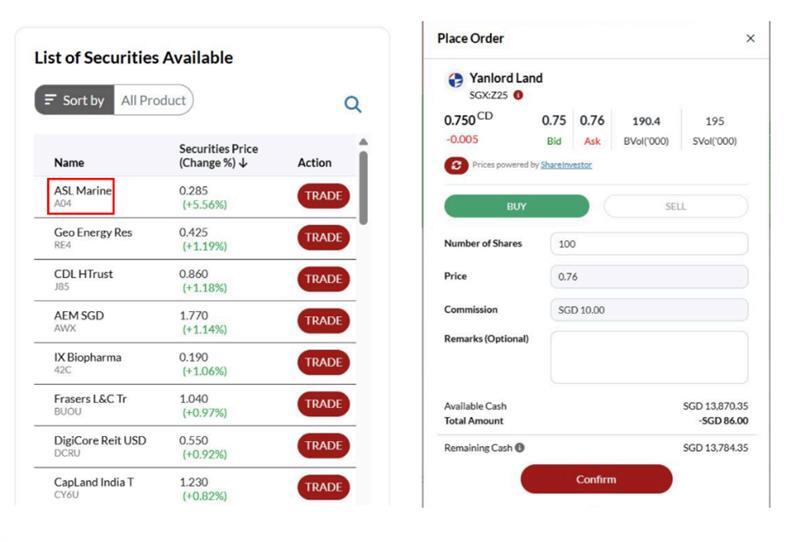800x542 pixels.
Task: Click the red info icon beside SGX:Z25
Action: tap(518, 95)
